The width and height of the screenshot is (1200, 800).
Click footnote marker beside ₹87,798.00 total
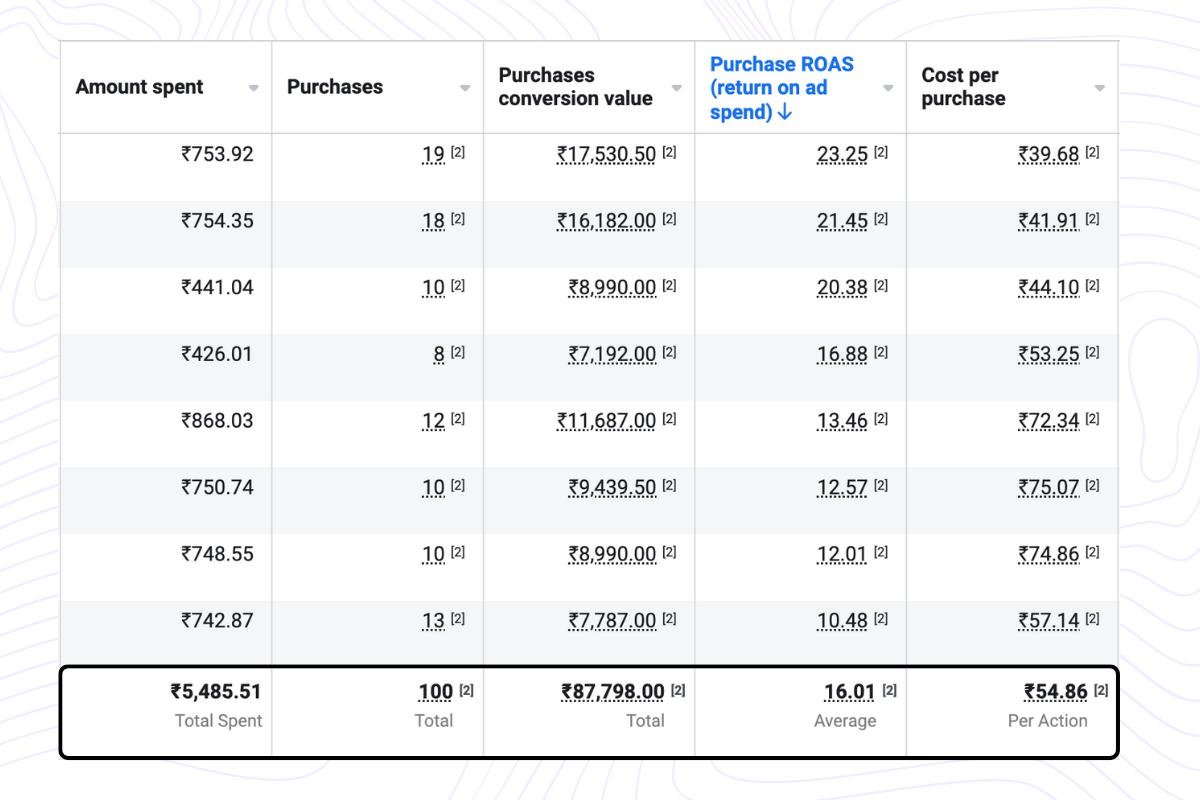pyautogui.click(x=678, y=690)
